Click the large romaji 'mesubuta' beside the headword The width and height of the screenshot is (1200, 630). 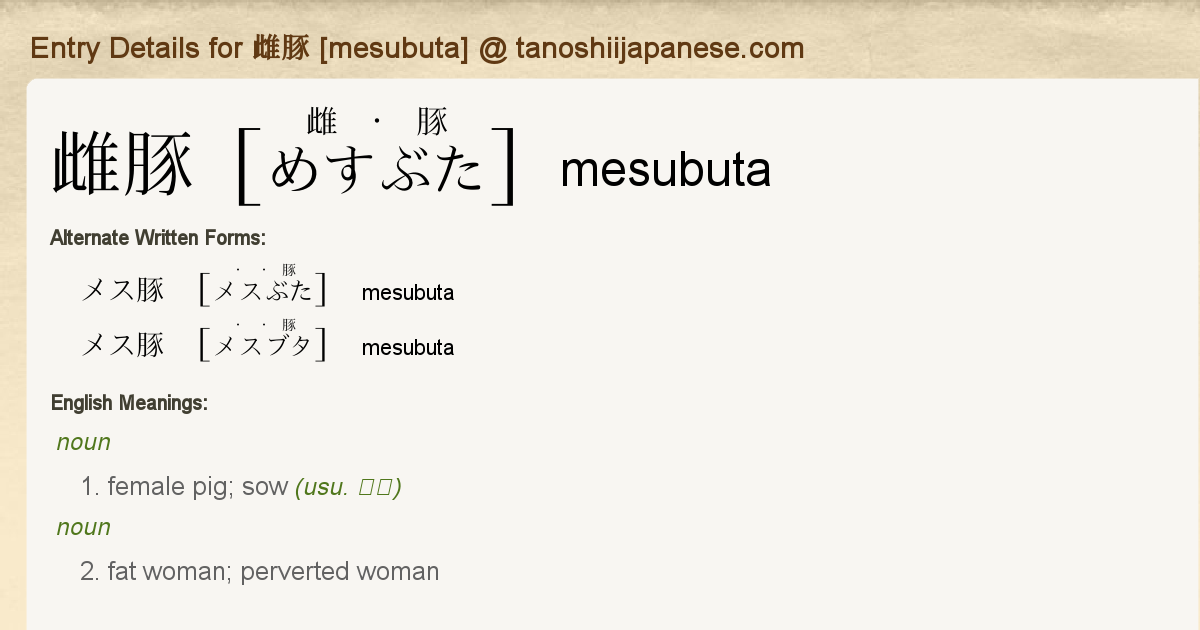click(x=665, y=170)
